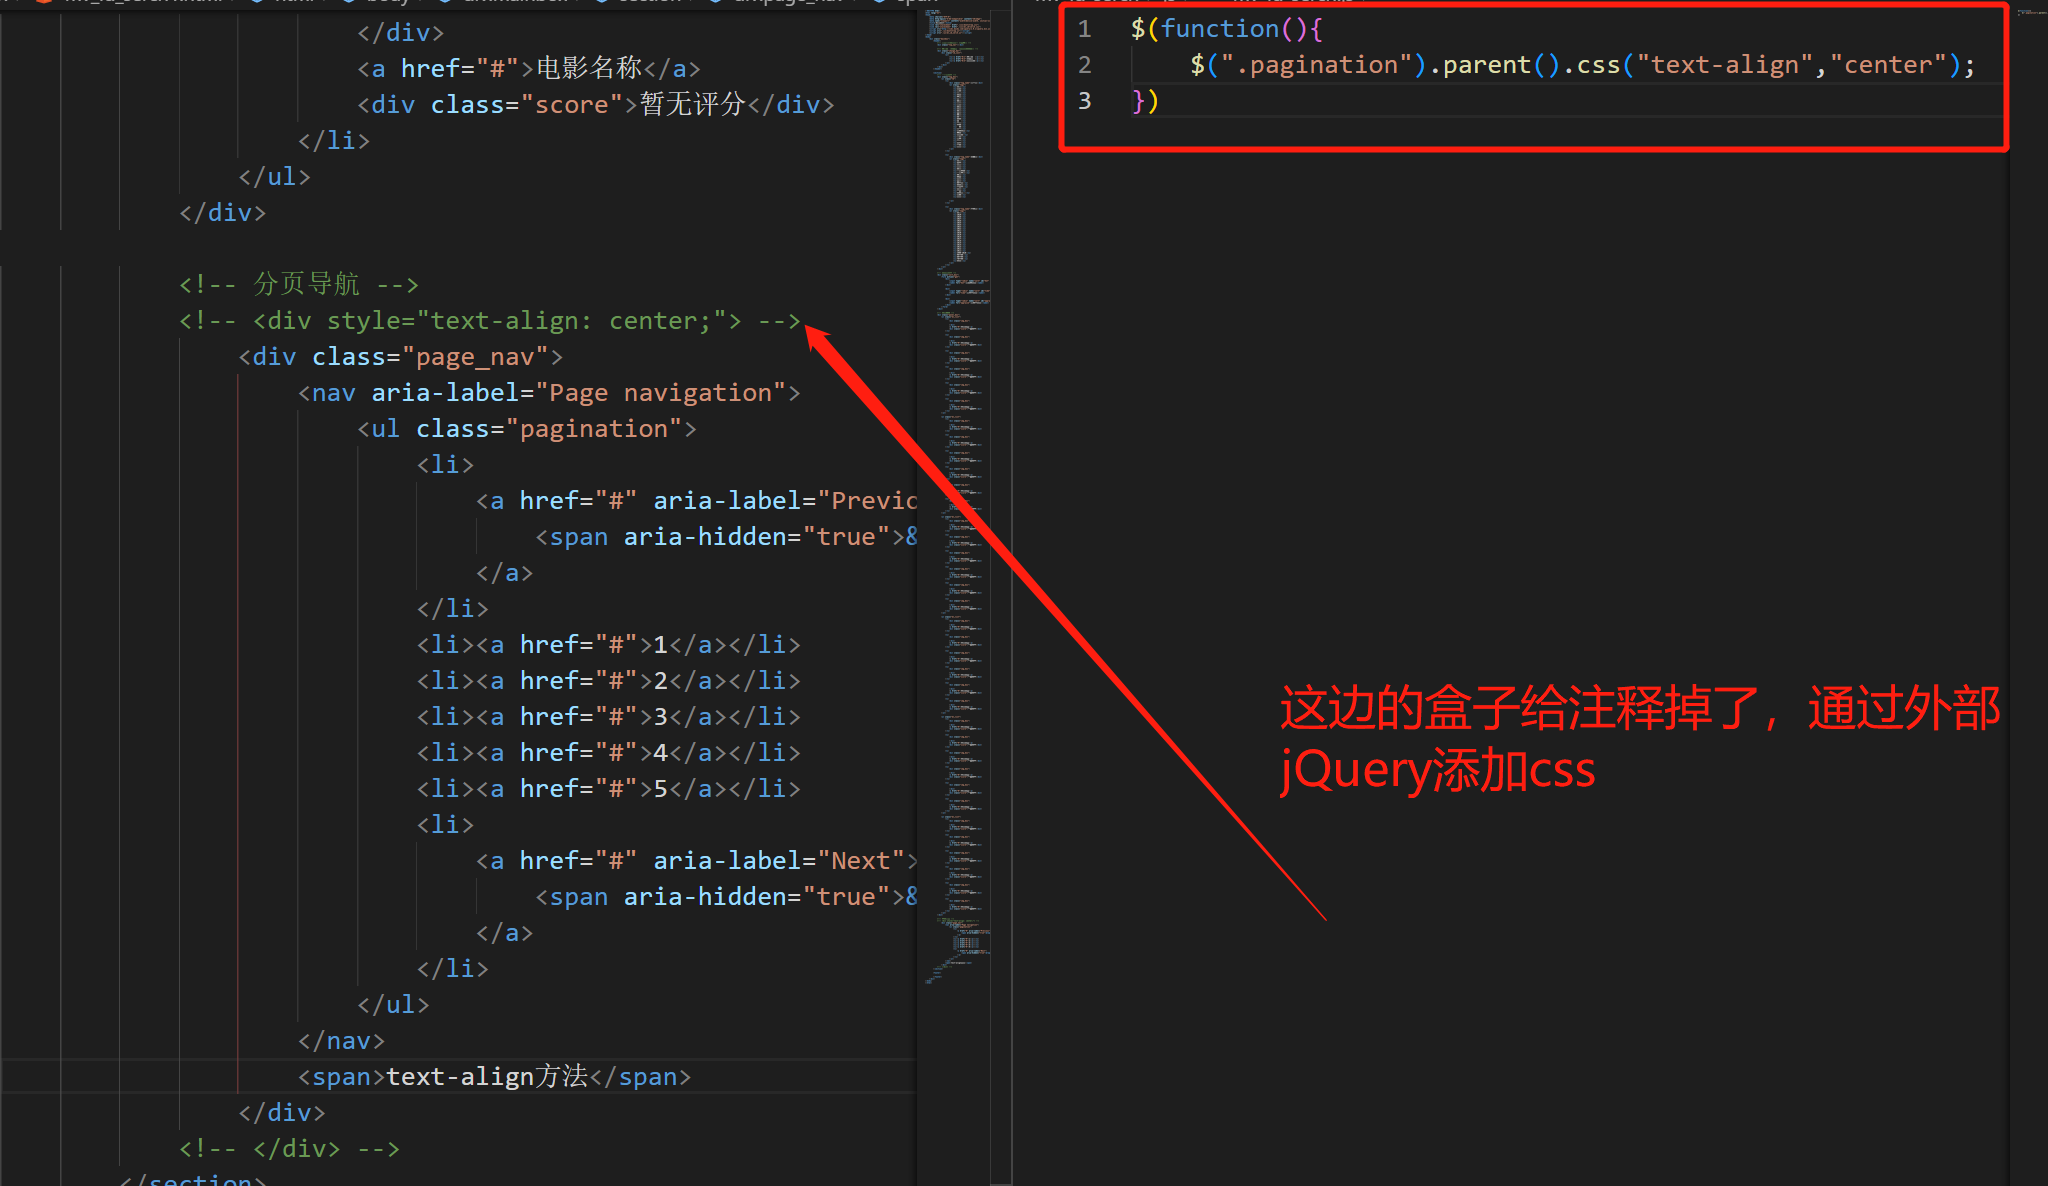Click the $(function(){ line in JS editor
The height and width of the screenshot is (1186, 2048).
click(1227, 28)
